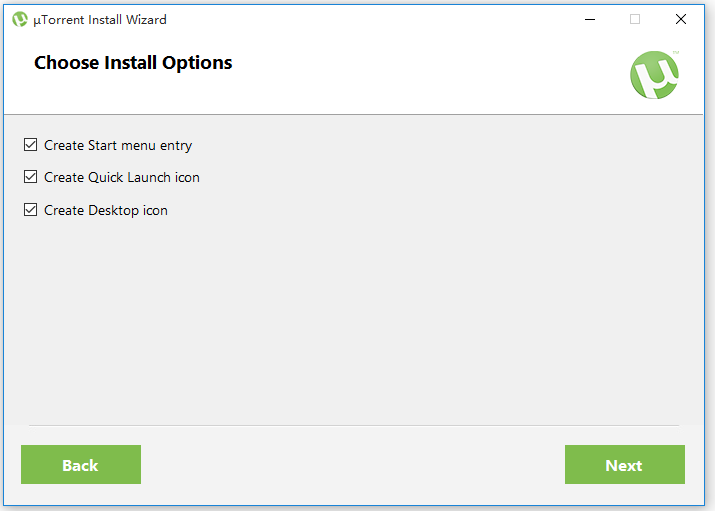Disable the Create Desktop icon checkbox
This screenshot has width=715, height=511.
coord(31,210)
